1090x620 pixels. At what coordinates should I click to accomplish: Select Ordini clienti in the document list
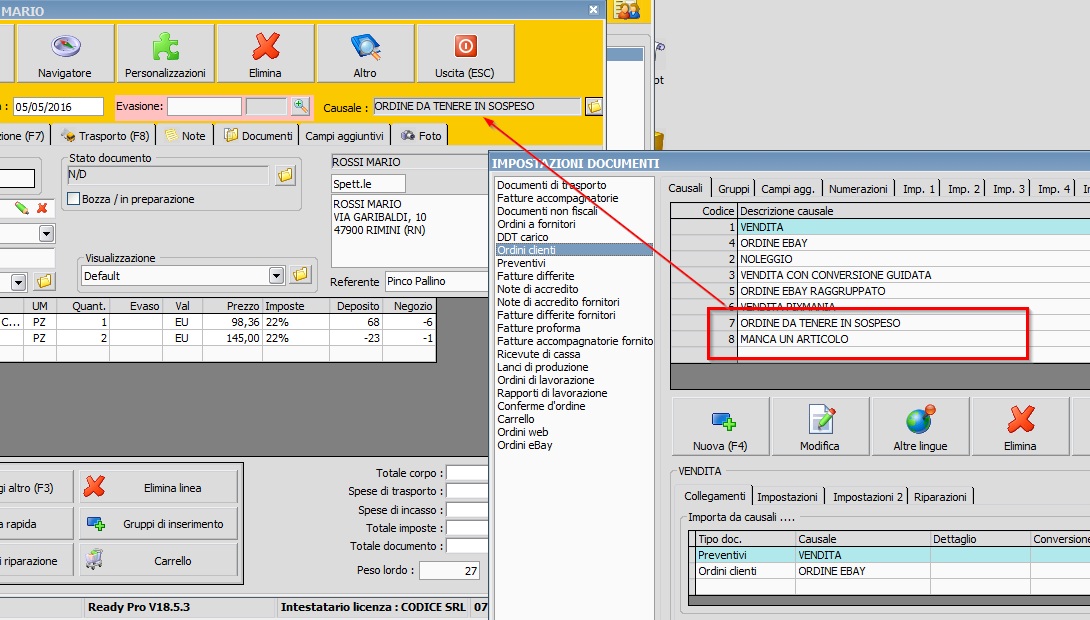click(x=574, y=250)
